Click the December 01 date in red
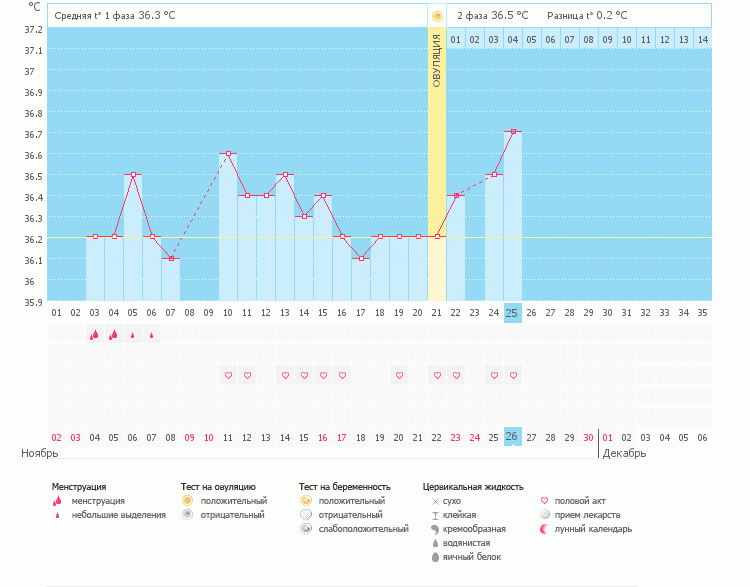750x587 pixels. tap(608, 437)
